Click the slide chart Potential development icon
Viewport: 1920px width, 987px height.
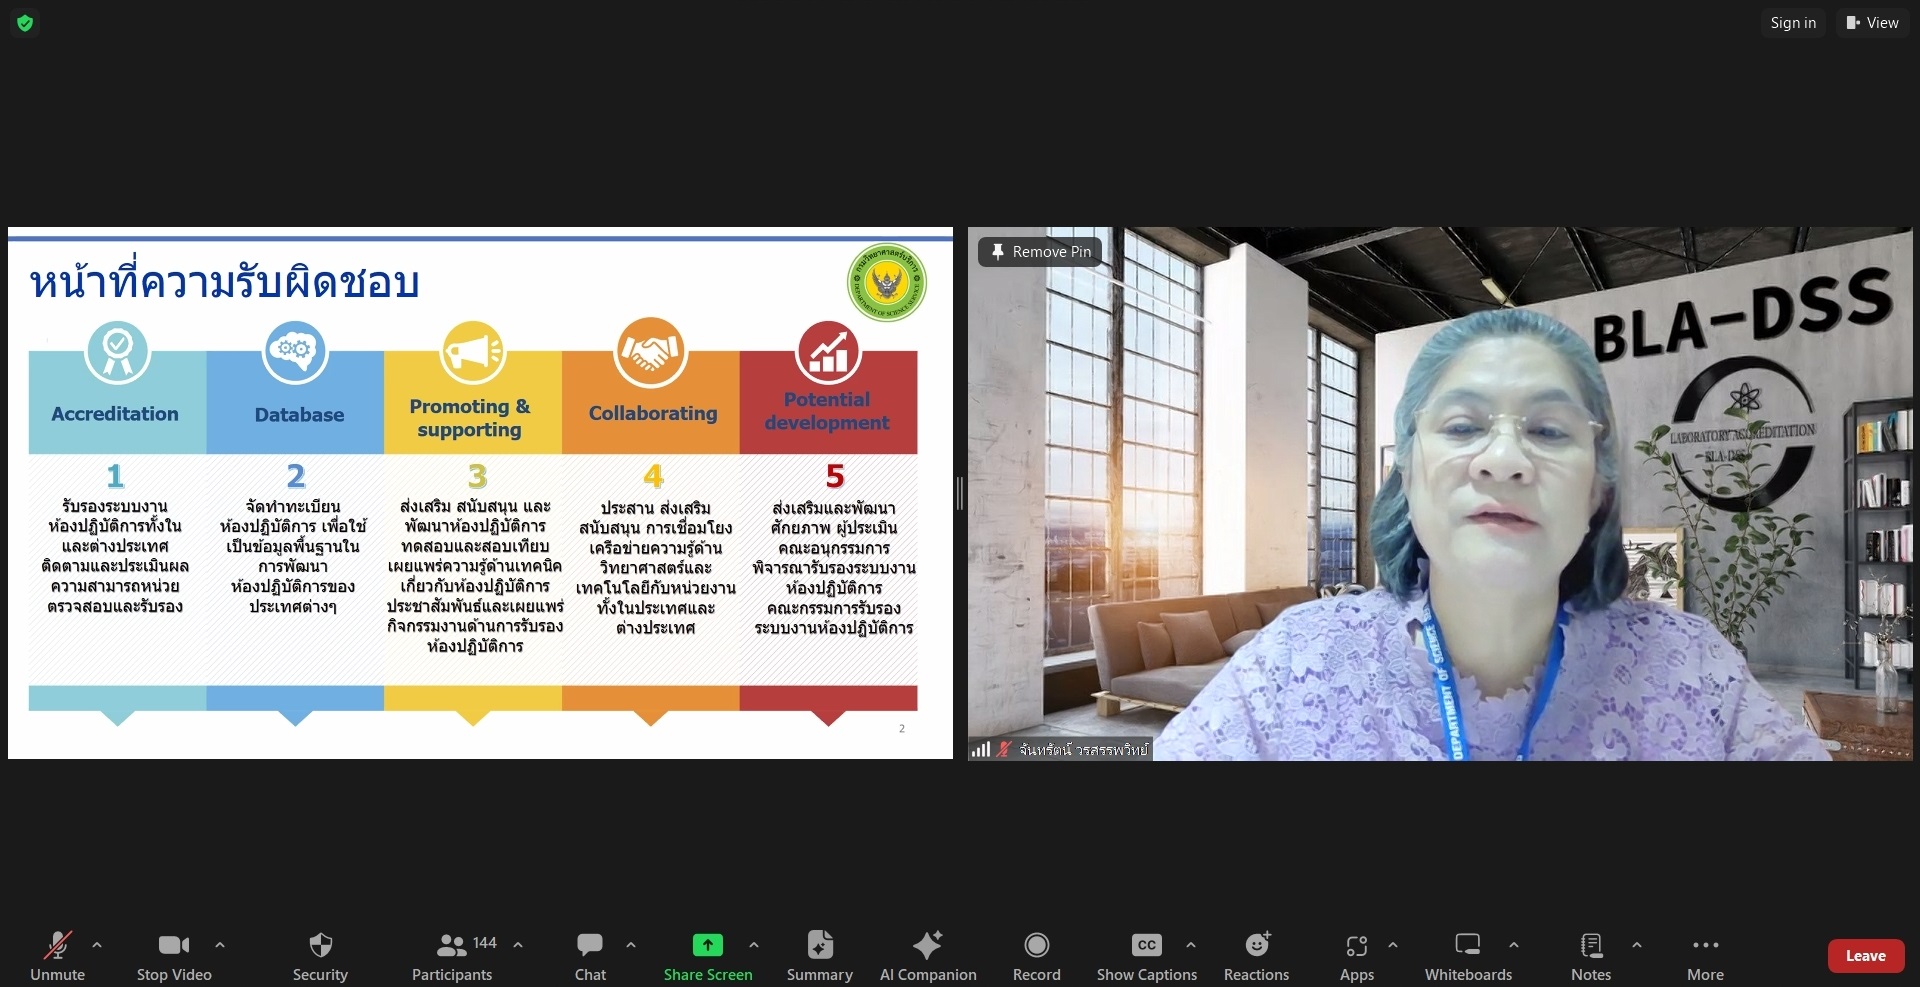828,352
